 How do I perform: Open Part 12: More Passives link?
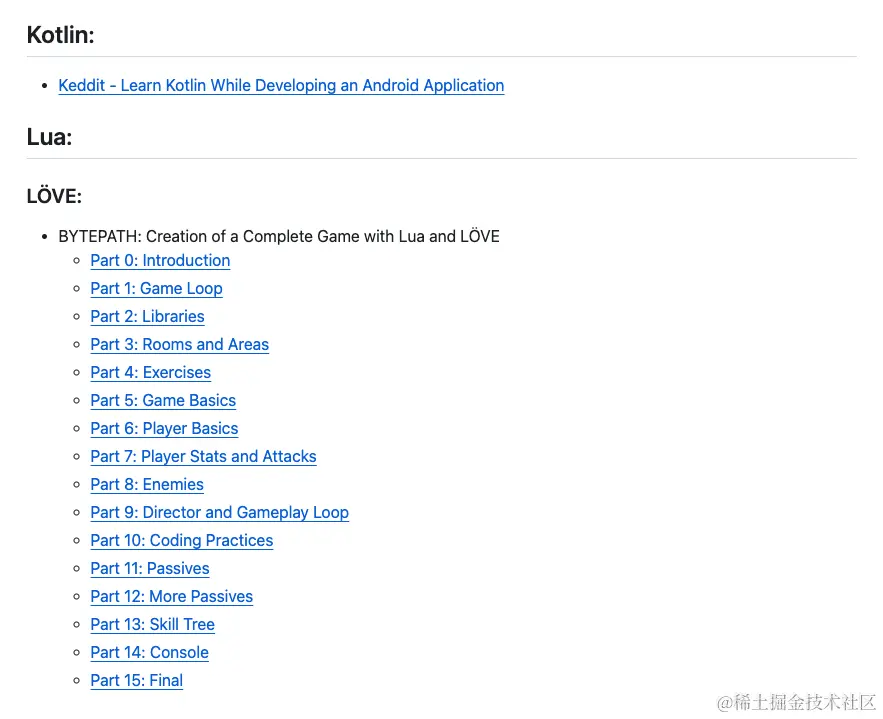pyautogui.click(x=172, y=597)
